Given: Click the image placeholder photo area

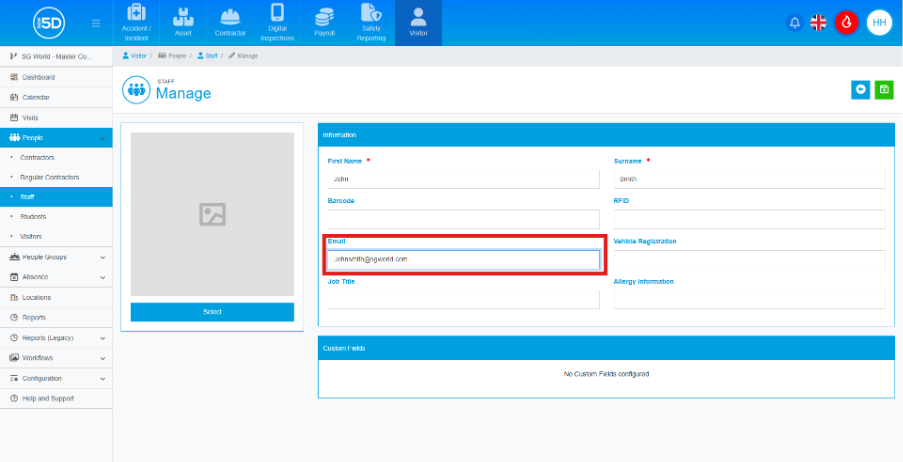Looking at the screenshot, I should pyautogui.click(x=213, y=214).
